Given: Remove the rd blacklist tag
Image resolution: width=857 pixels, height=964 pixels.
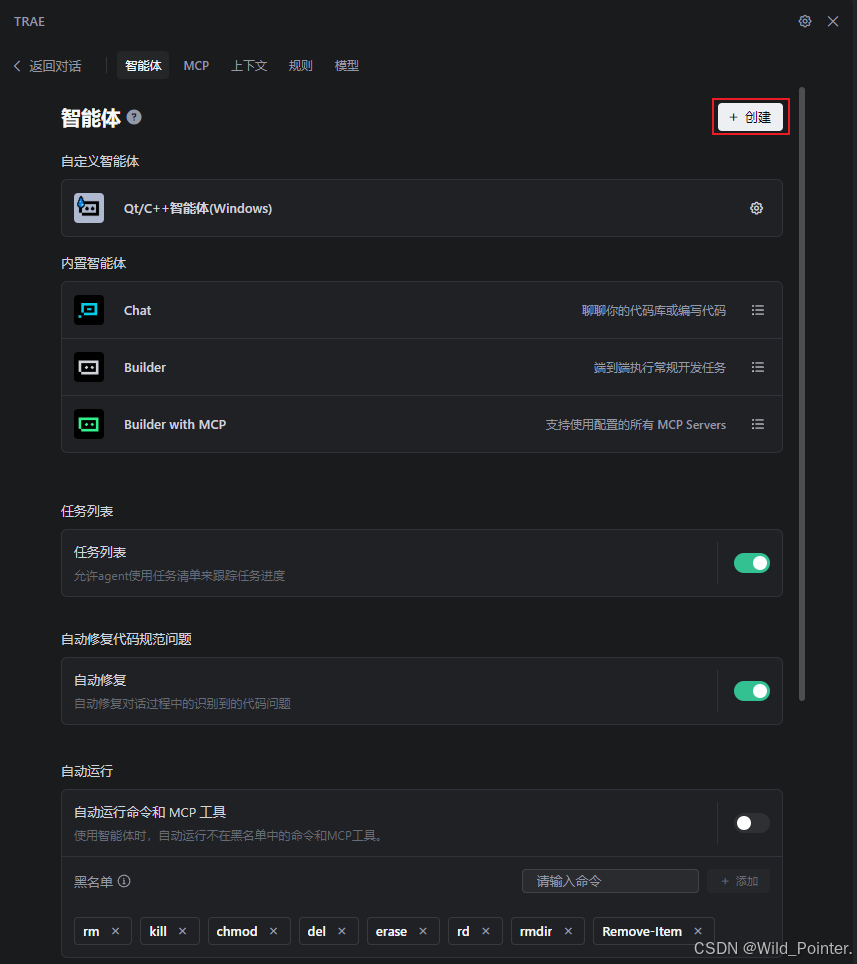Looking at the screenshot, I should click(486, 931).
